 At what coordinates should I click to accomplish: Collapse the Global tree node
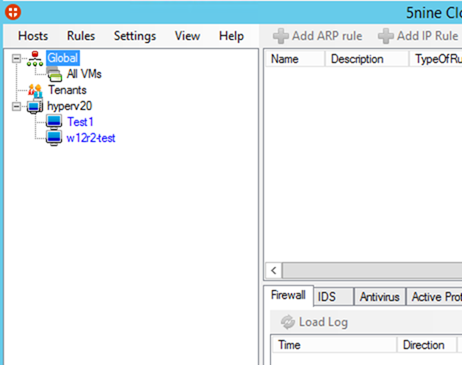tap(16, 59)
